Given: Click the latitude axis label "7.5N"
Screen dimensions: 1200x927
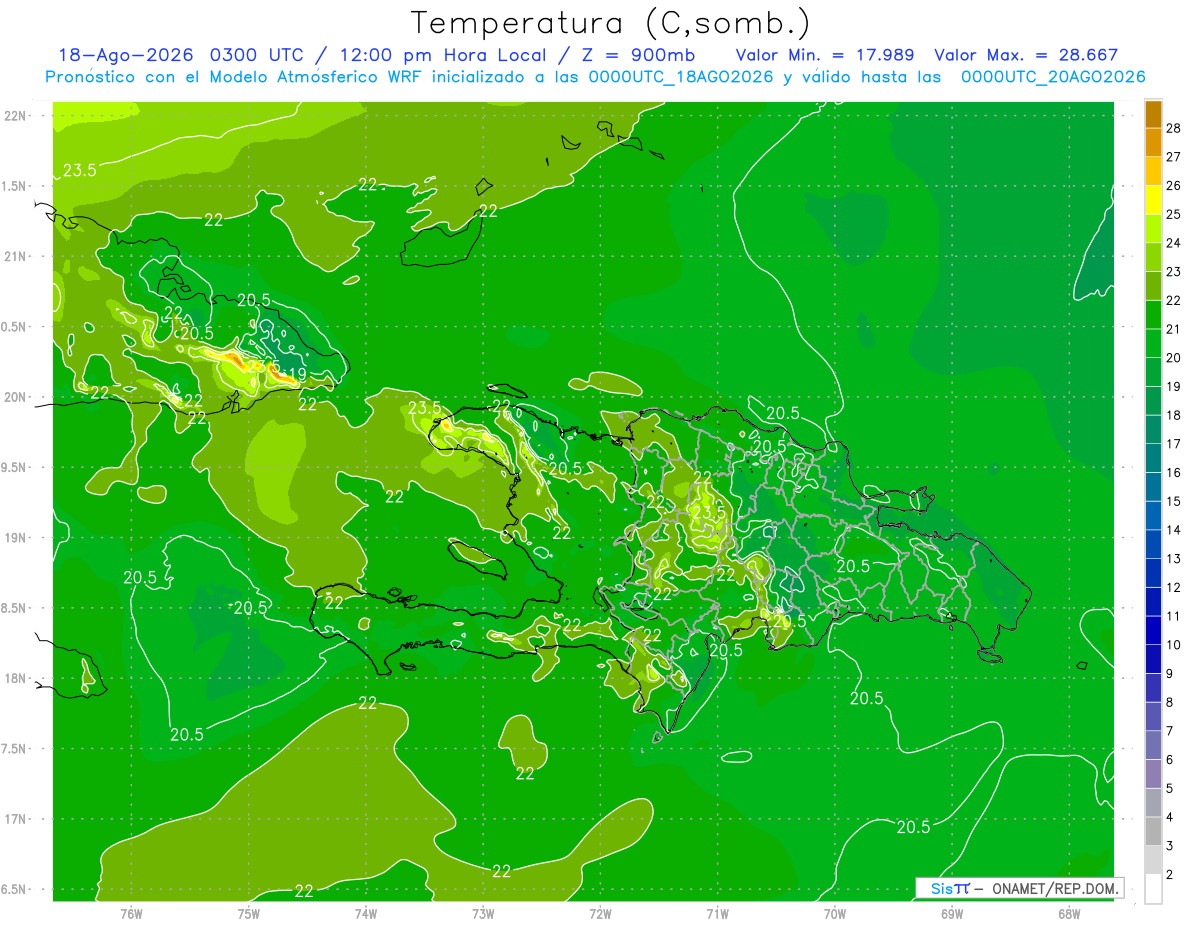Looking at the screenshot, I should pos(15,749).
